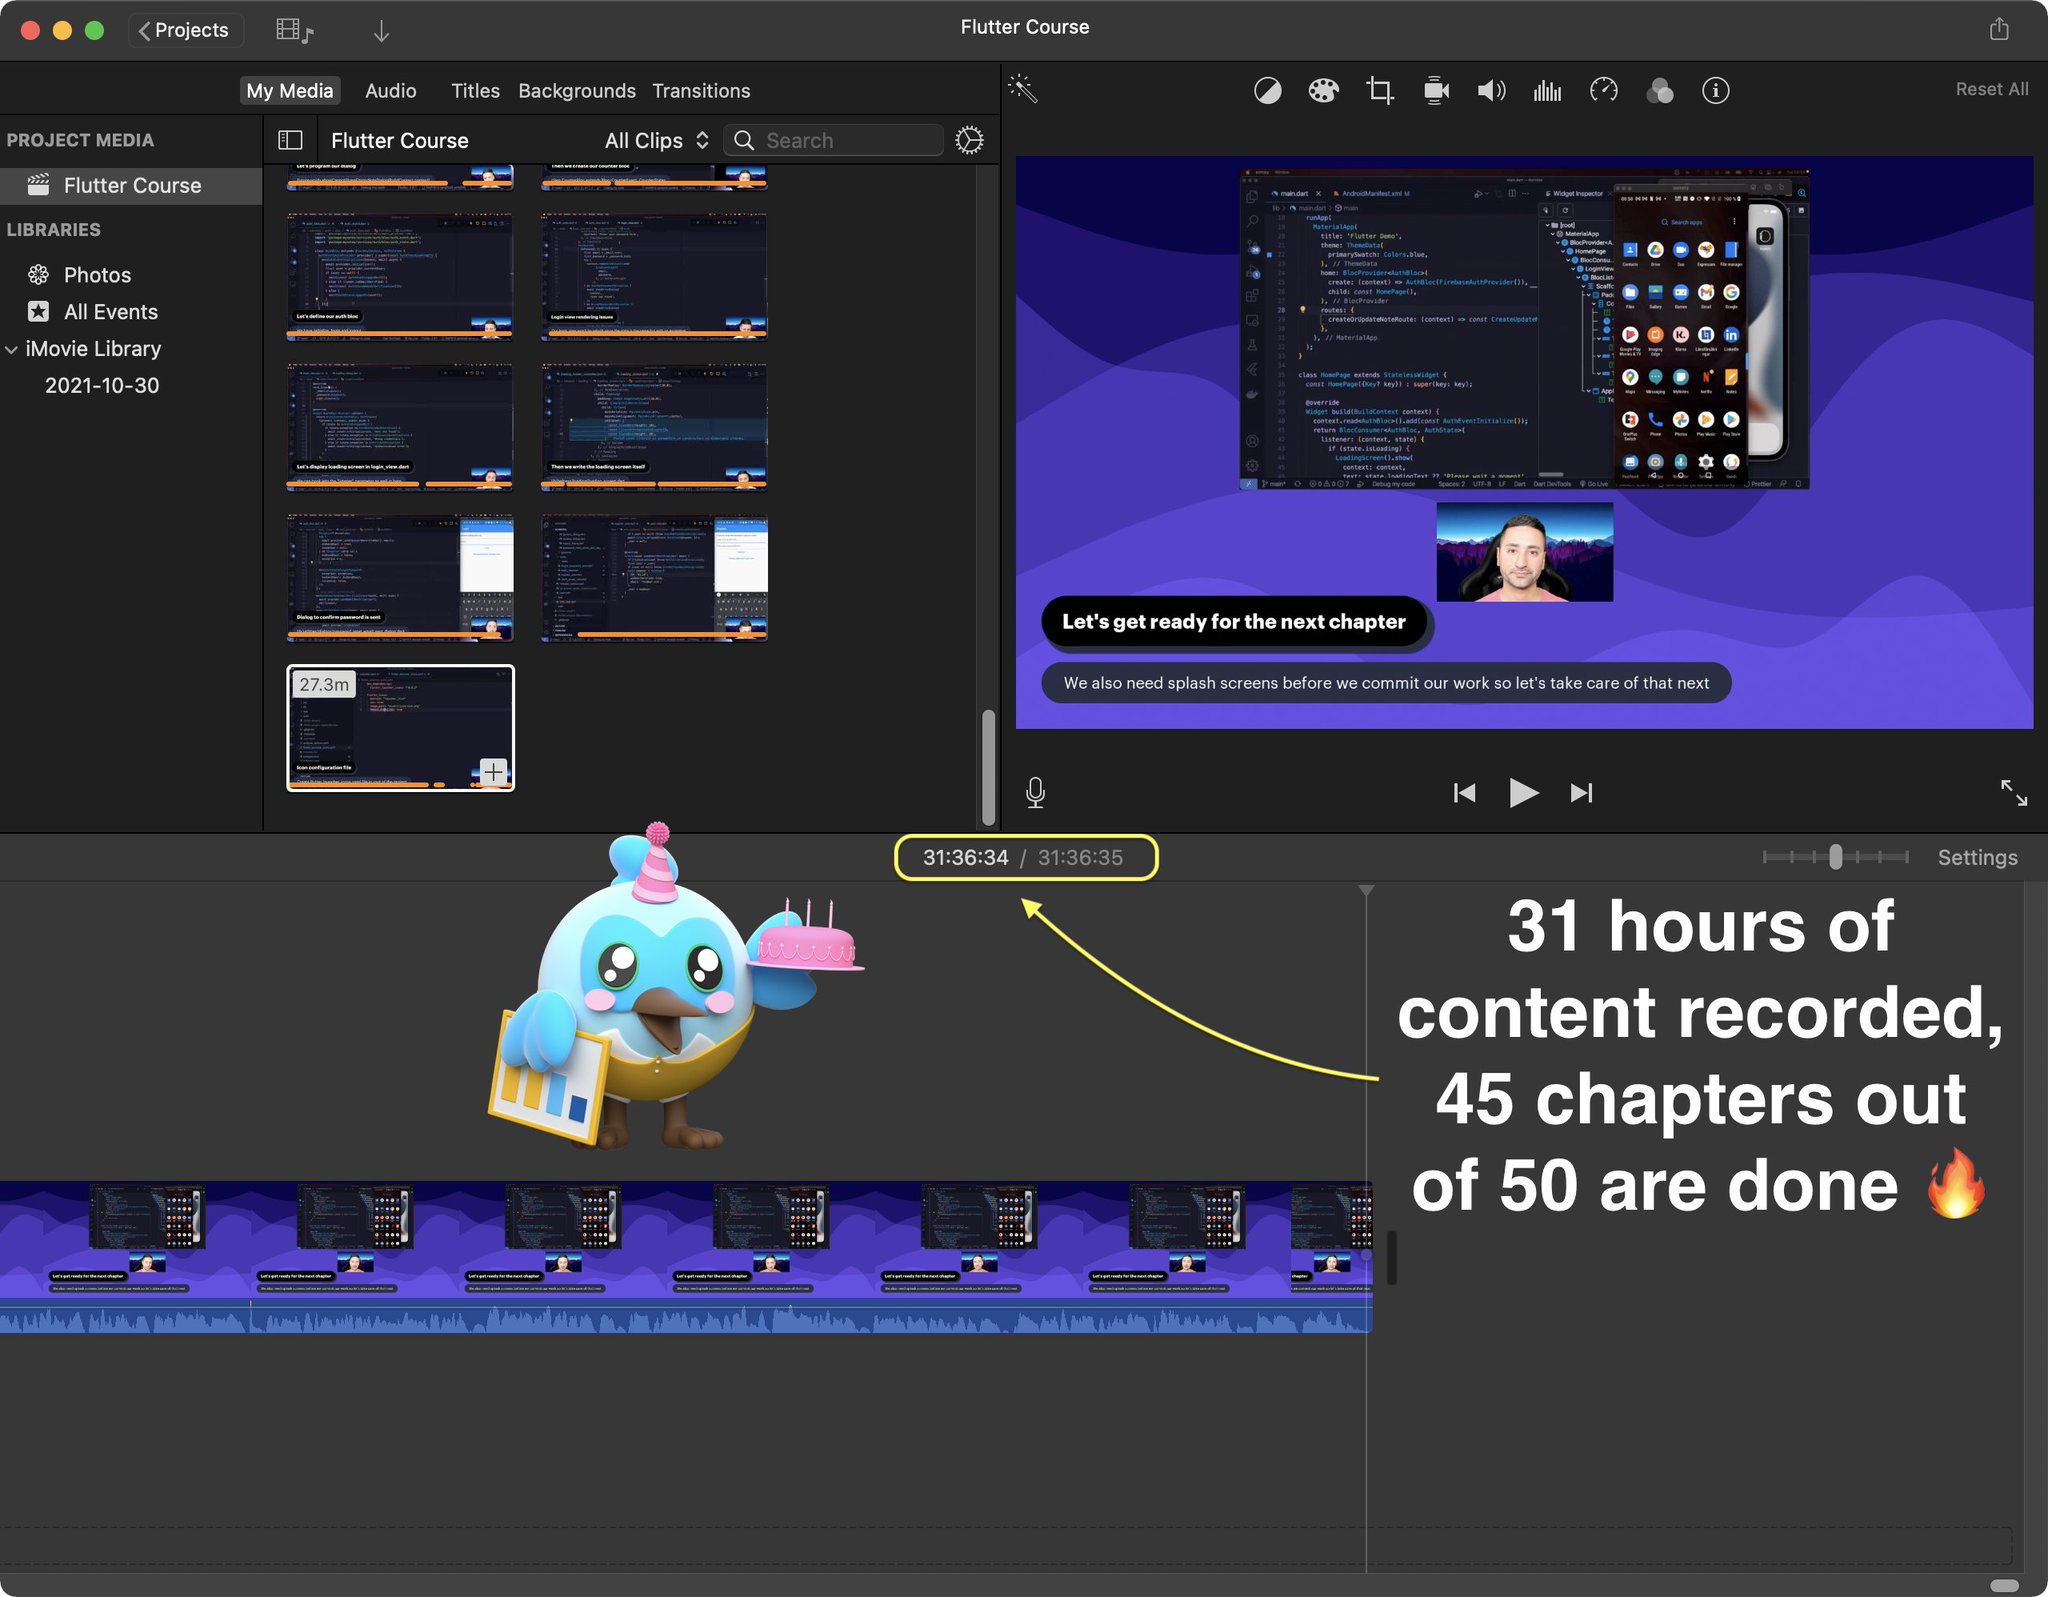Open the volume adjustment controls
2048x1597 pixels.
tap(1491, 91)
